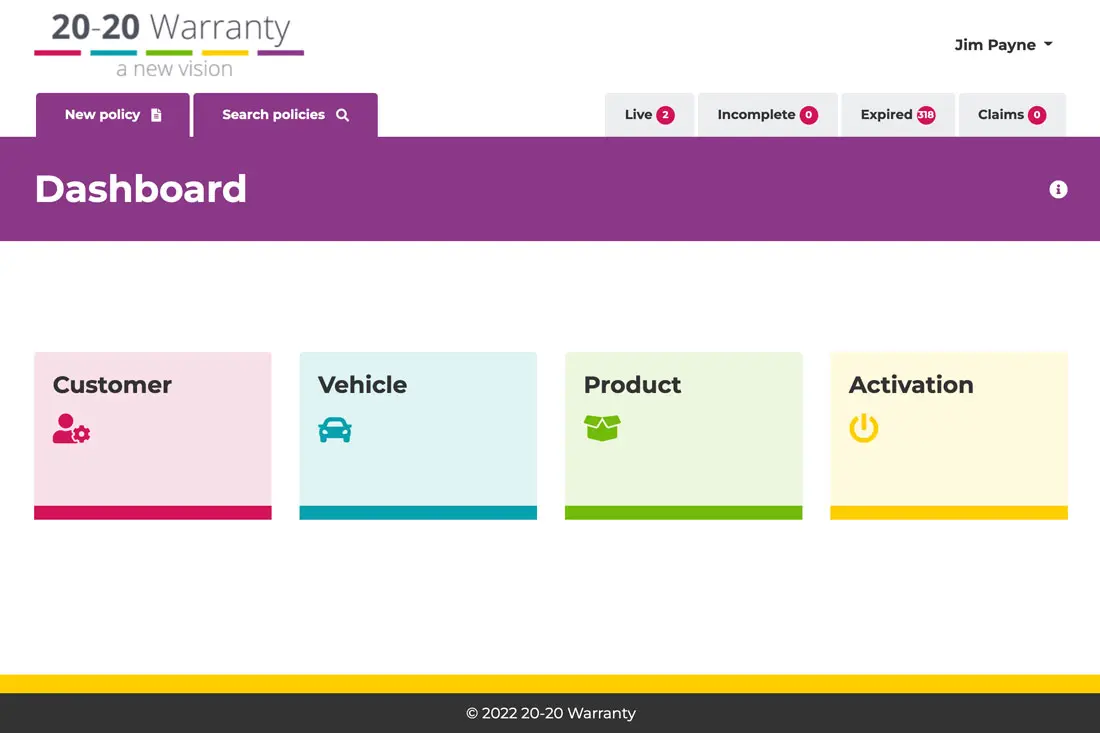Switch to the Live policies tab
The image size is (1100, 733).
[649, 115]
